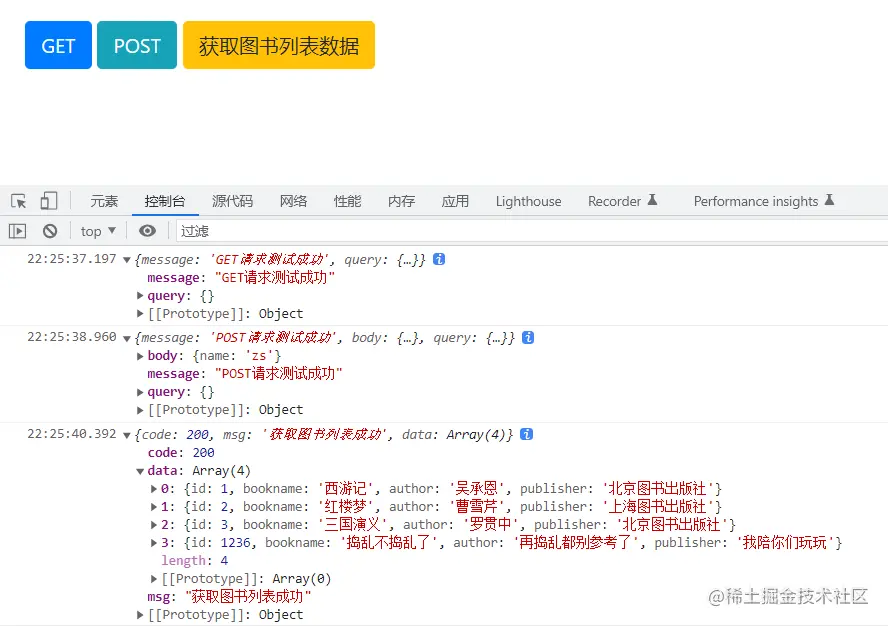Viewport: 888px width, 626px height.
Task: Collapse the POST请求测试成功 log object
Action: click(x=127, y=338)
